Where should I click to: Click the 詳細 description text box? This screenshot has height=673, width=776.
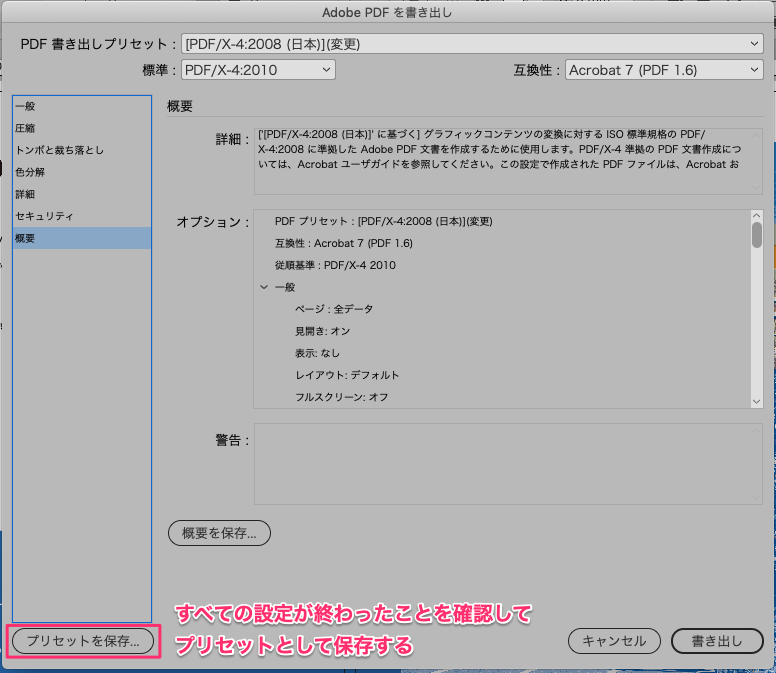(508, 161)
